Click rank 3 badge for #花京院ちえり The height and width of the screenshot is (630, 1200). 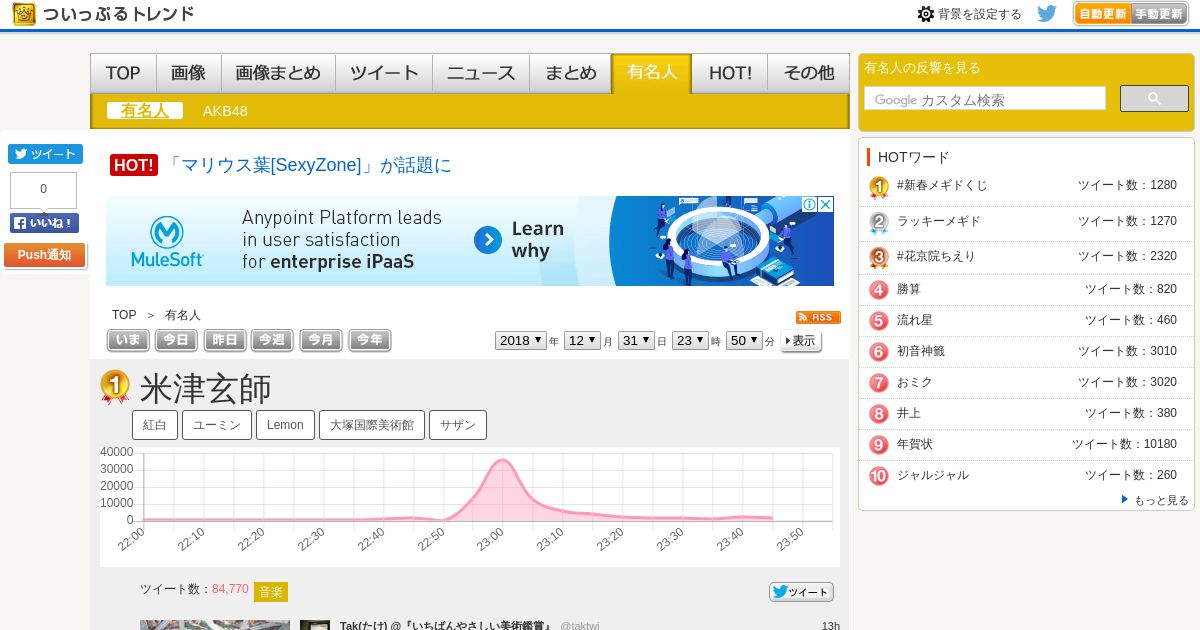click(x=879, y=257)
